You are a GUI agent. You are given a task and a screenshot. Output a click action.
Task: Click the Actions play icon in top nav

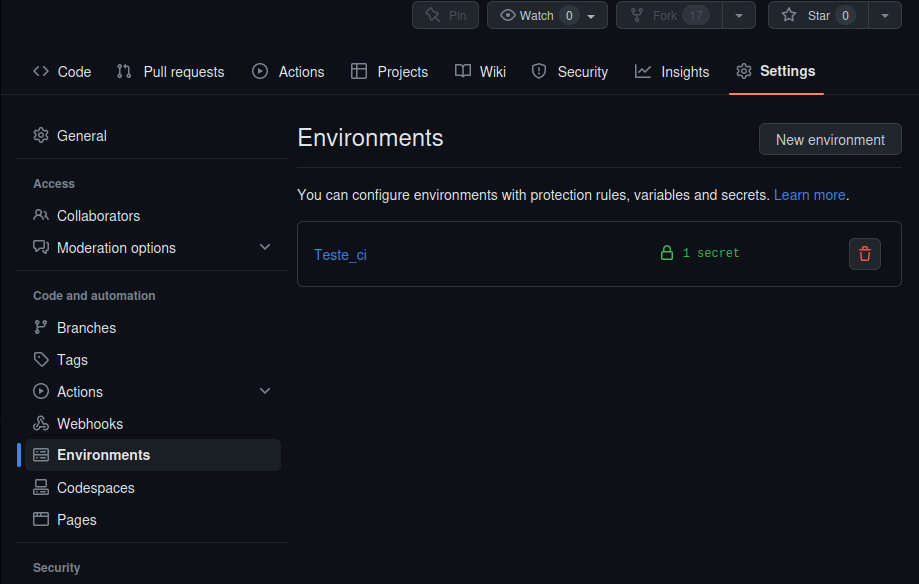tap(260, 72)
